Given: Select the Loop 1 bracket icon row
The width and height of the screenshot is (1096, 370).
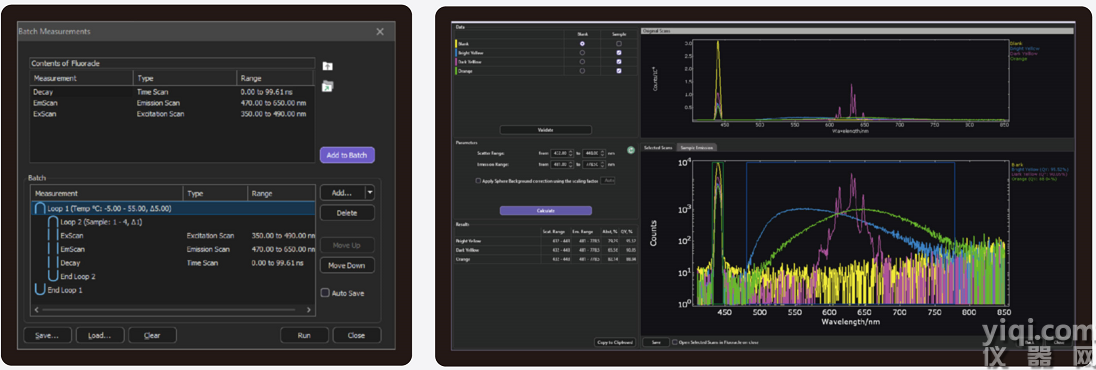Looking at the screenshot, I should [173, 208].
